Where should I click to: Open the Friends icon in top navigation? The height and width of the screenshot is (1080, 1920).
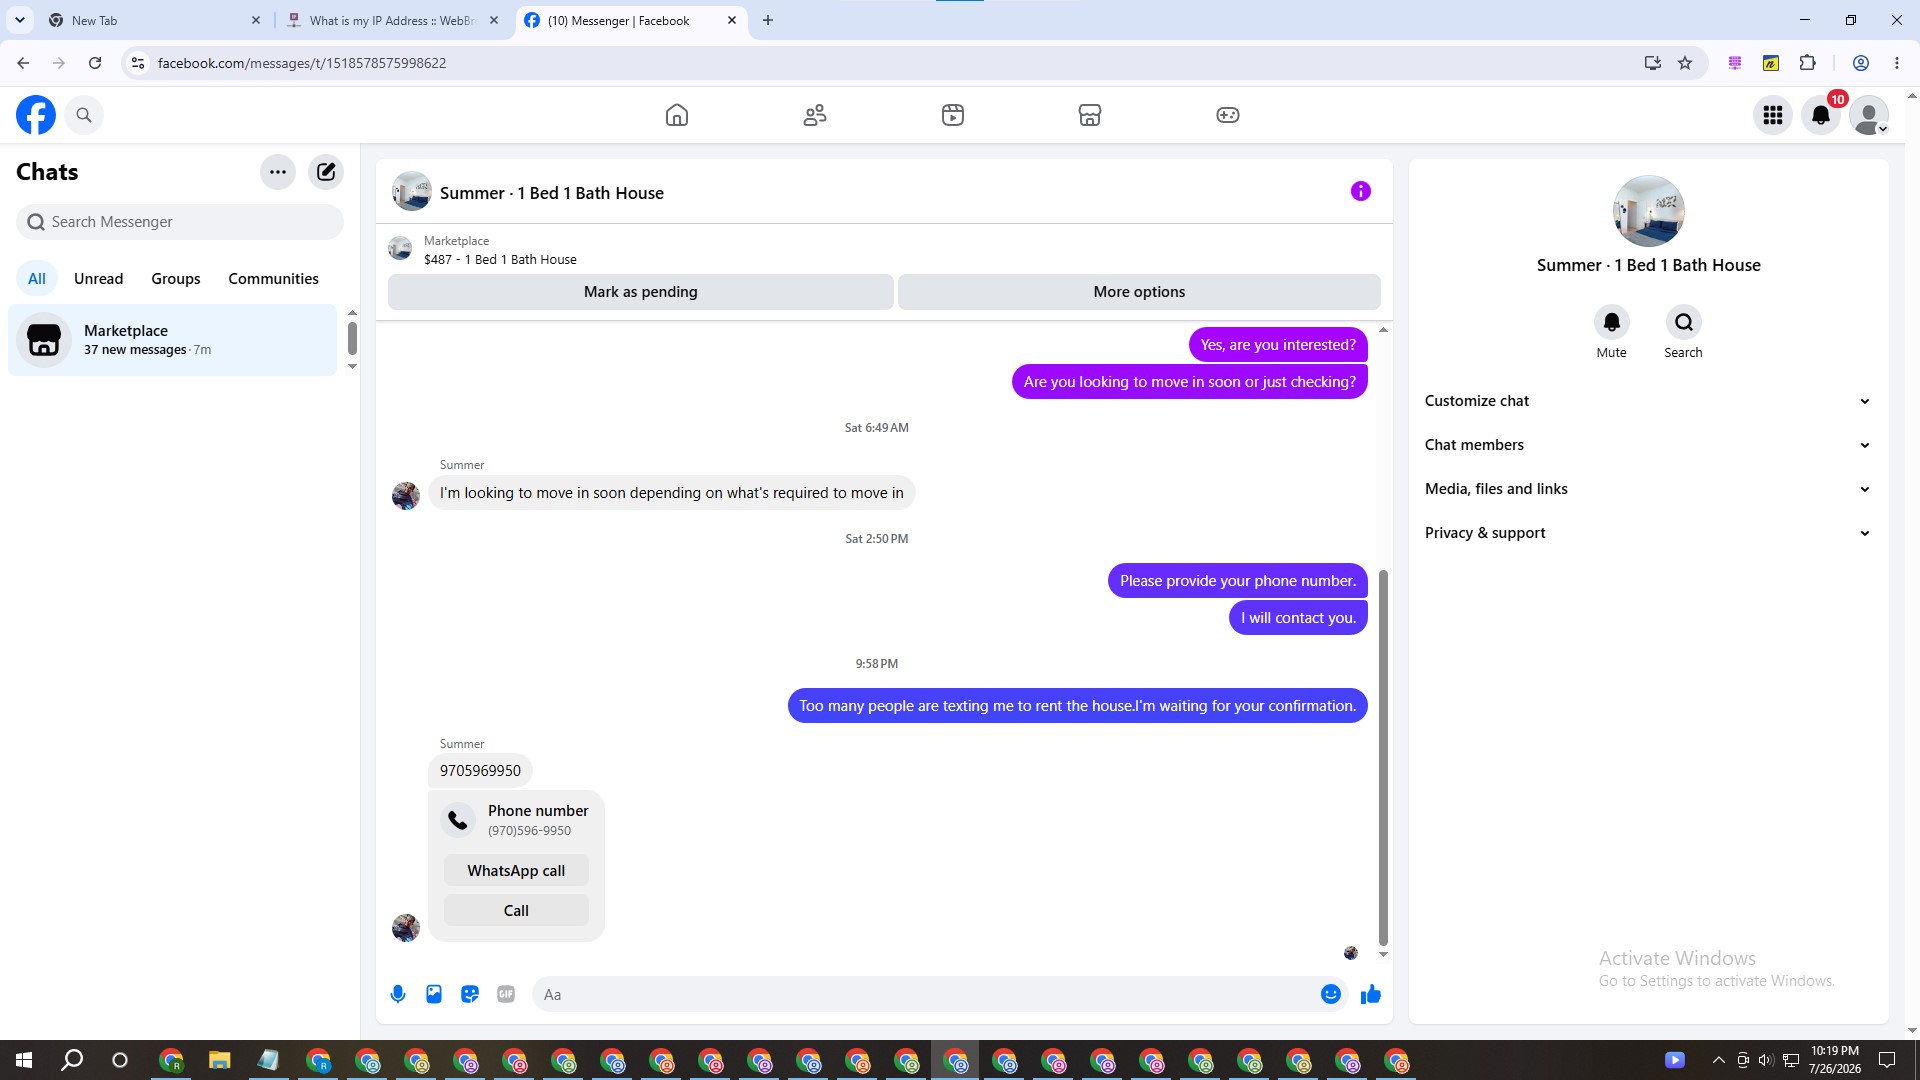point(815,115)
